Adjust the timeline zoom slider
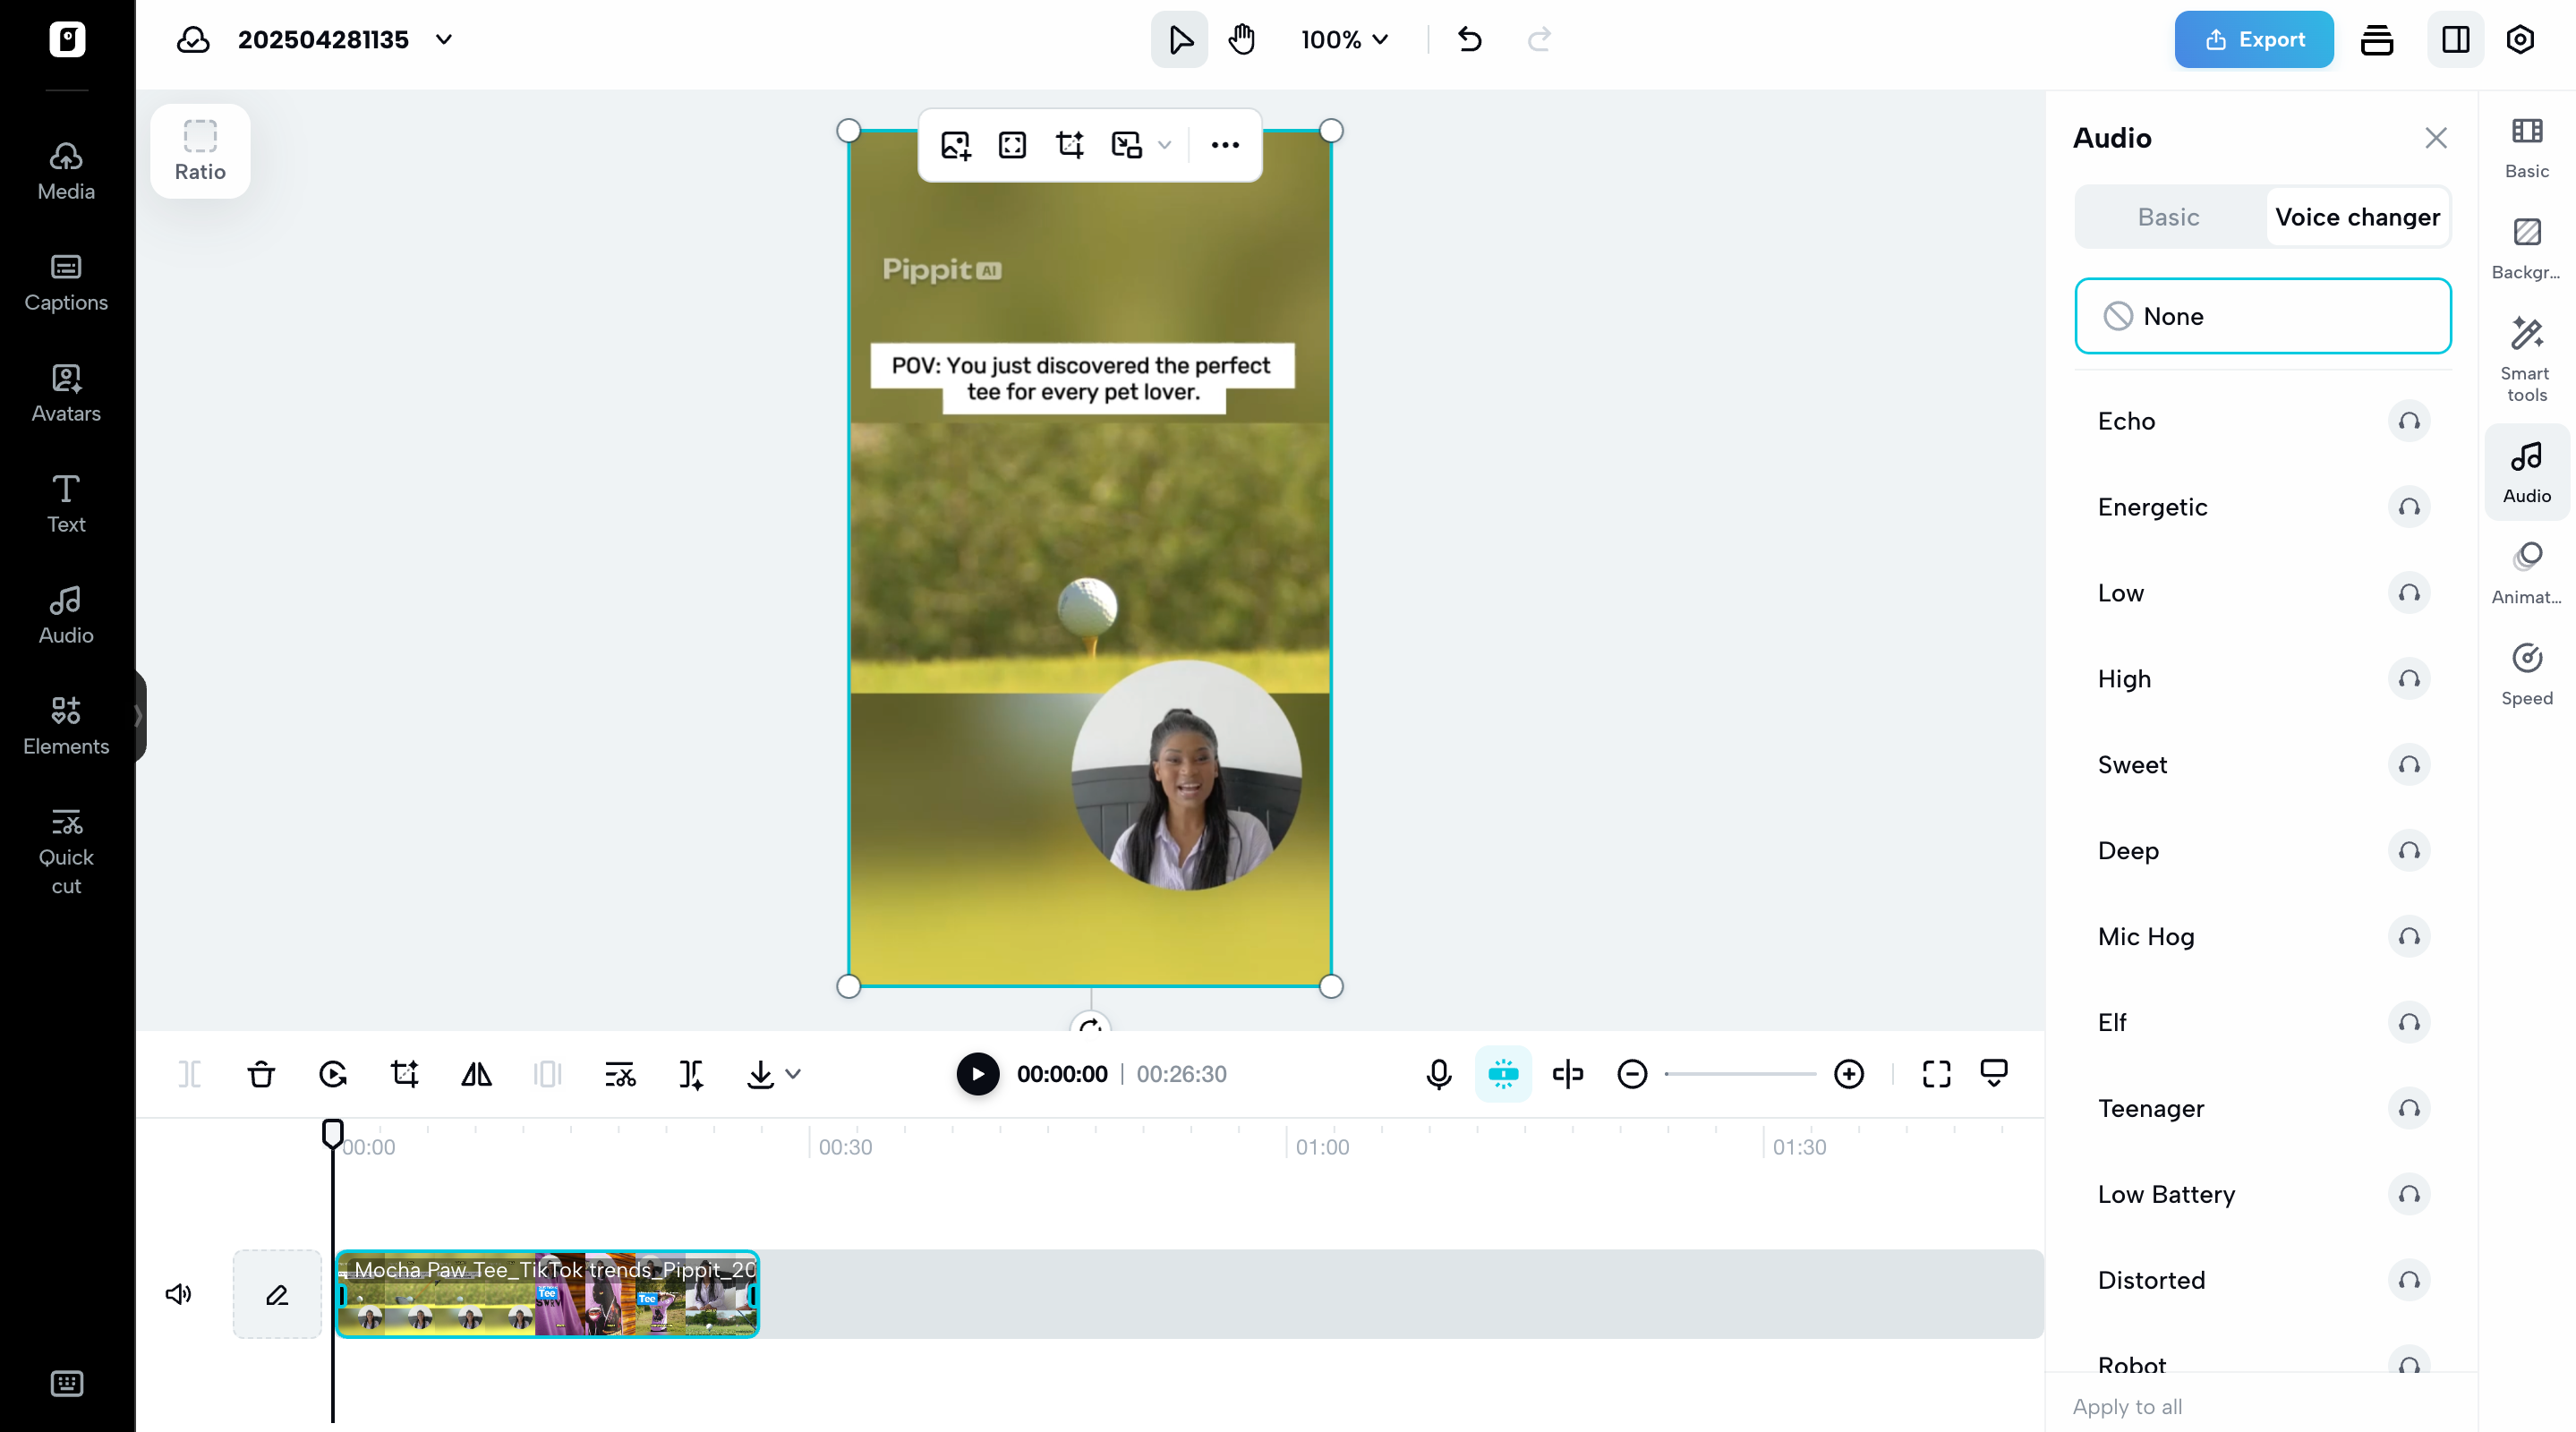 click(1740, 1074)
